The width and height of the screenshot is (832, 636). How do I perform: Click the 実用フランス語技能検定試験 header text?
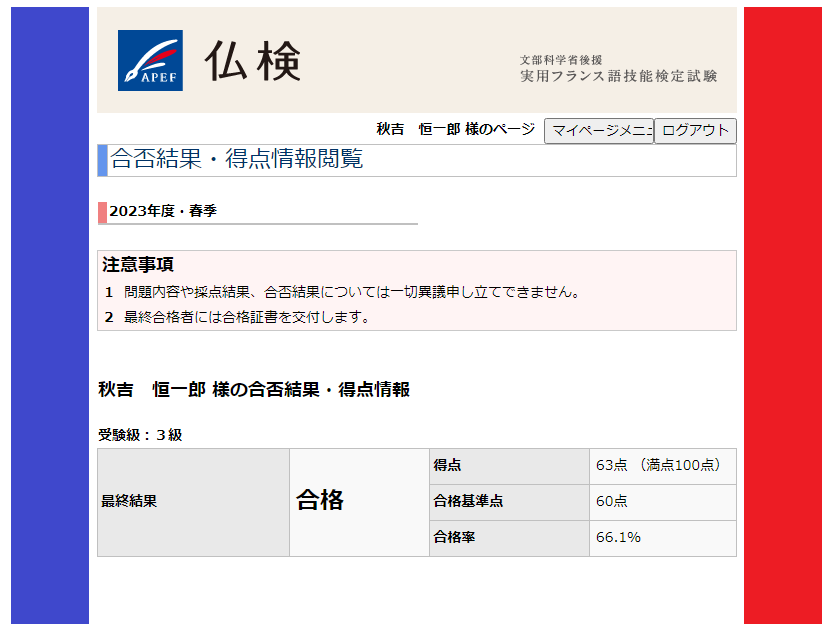pyautogui.click(x=618, y=76)
